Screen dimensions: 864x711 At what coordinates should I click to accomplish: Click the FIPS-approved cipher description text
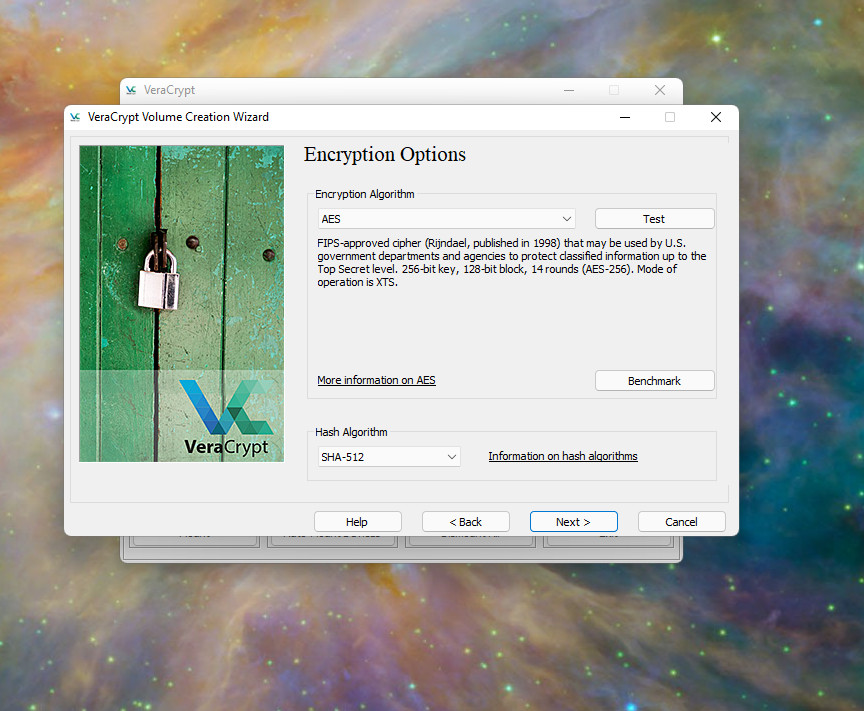tap(511, 263)
